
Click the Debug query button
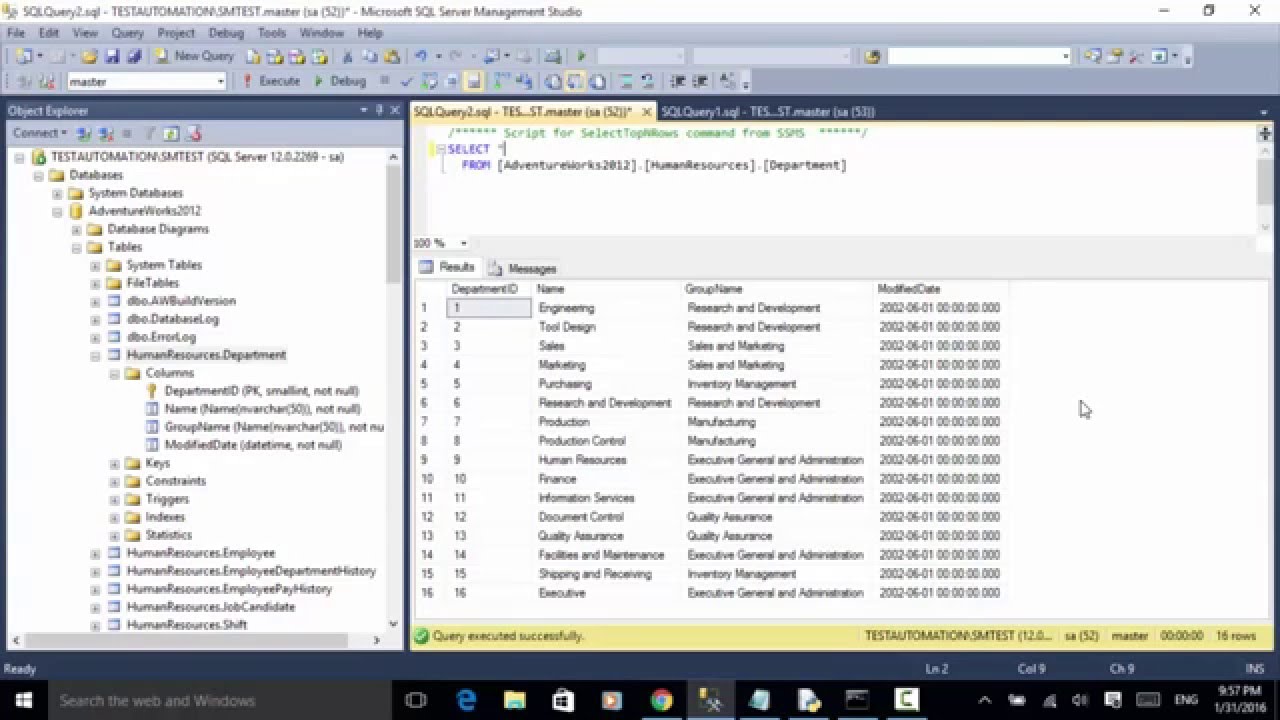click(340, 81)
